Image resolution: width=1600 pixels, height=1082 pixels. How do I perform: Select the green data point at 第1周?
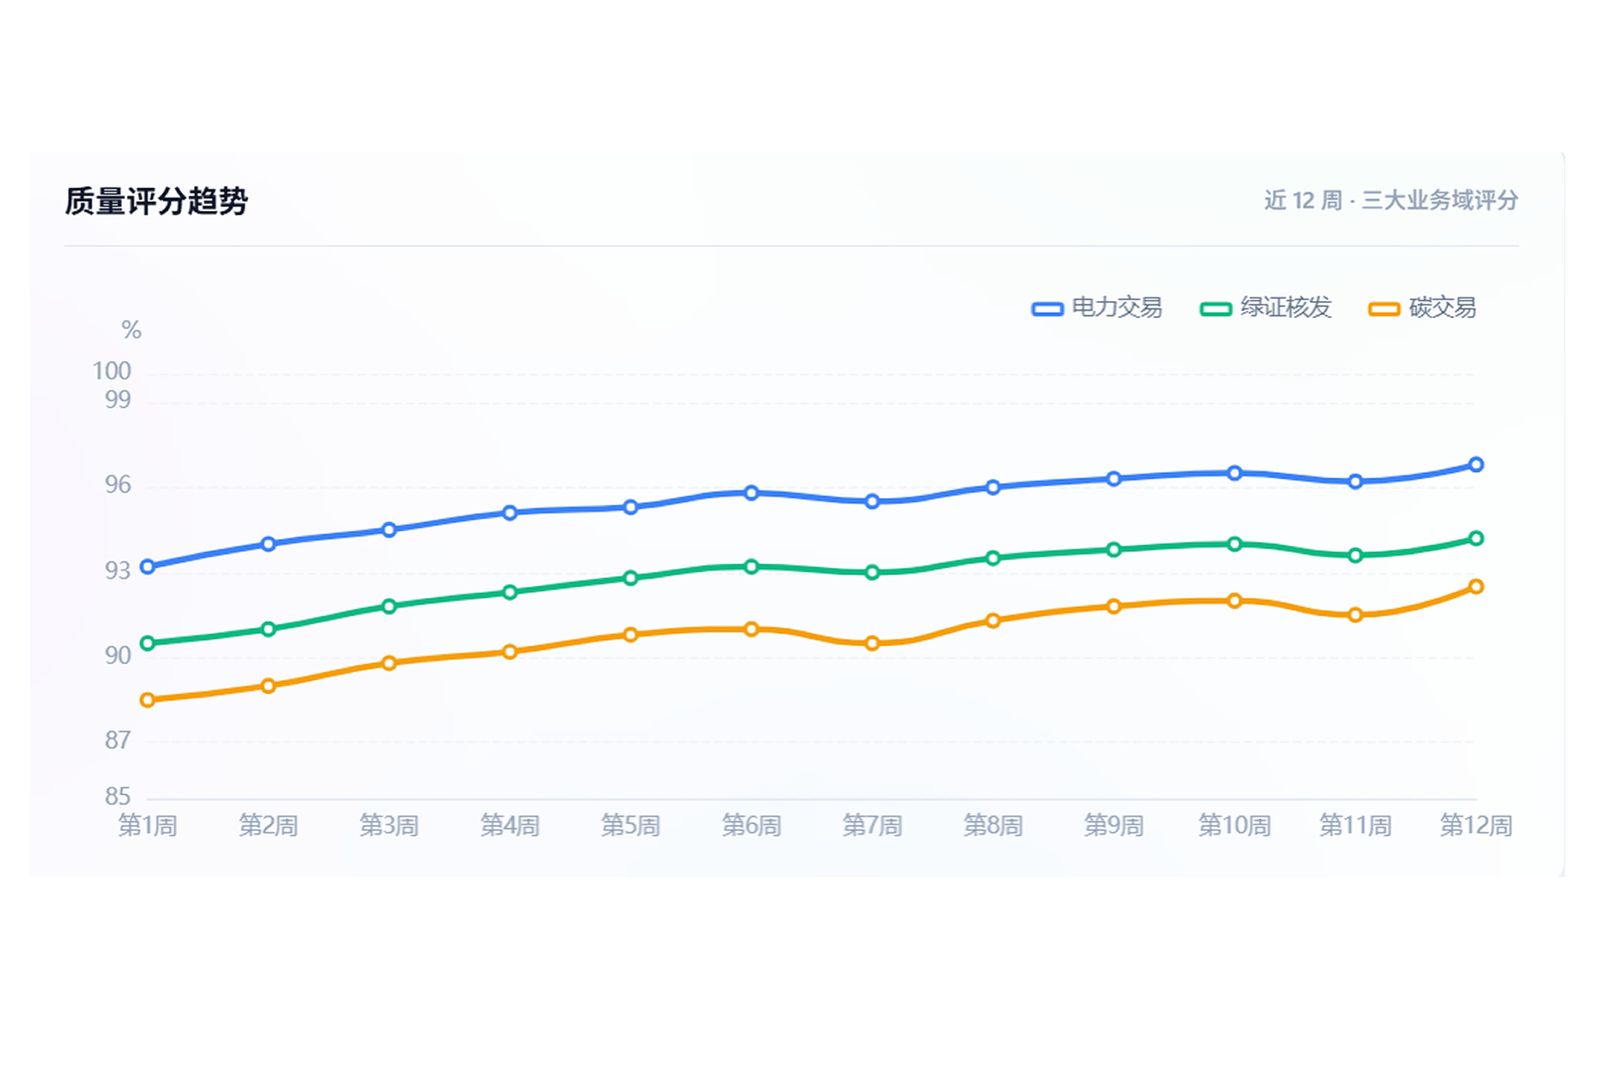click(148, 643)
